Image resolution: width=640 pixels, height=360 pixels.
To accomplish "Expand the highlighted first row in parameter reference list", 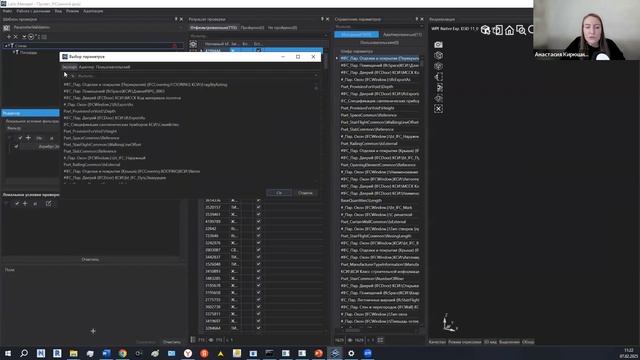I will [337, 58].
